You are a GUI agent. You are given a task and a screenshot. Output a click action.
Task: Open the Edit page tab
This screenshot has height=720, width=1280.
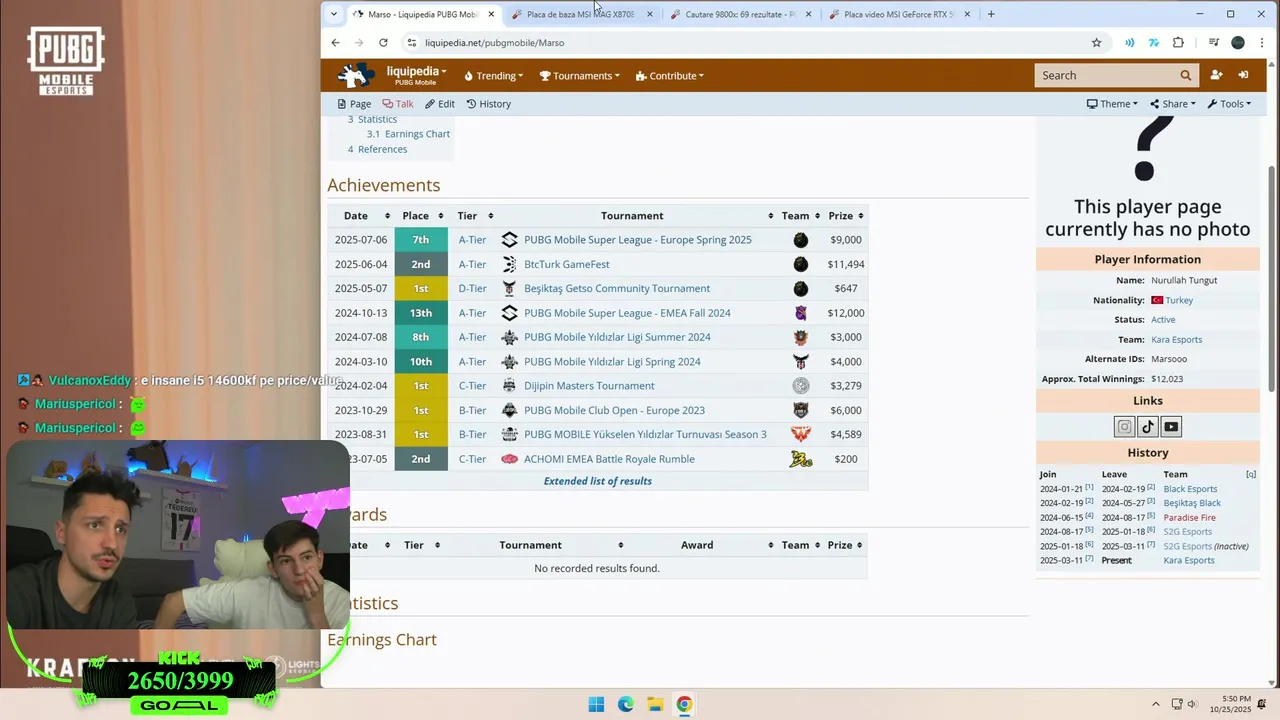pyautogui.click(x=440, y=104)
